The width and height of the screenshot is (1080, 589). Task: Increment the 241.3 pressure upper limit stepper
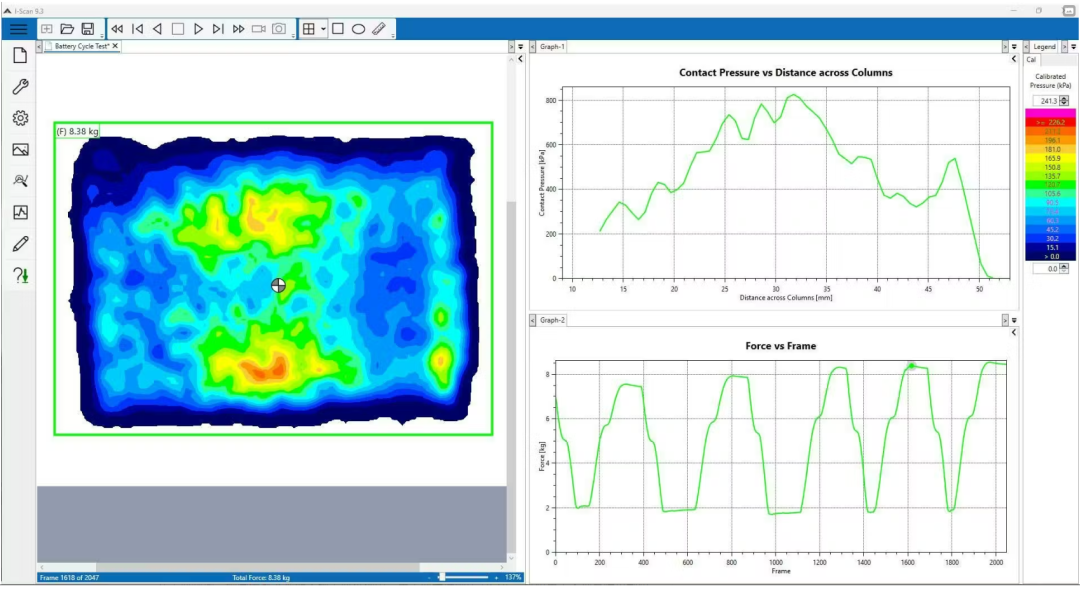click(1064, 99)
